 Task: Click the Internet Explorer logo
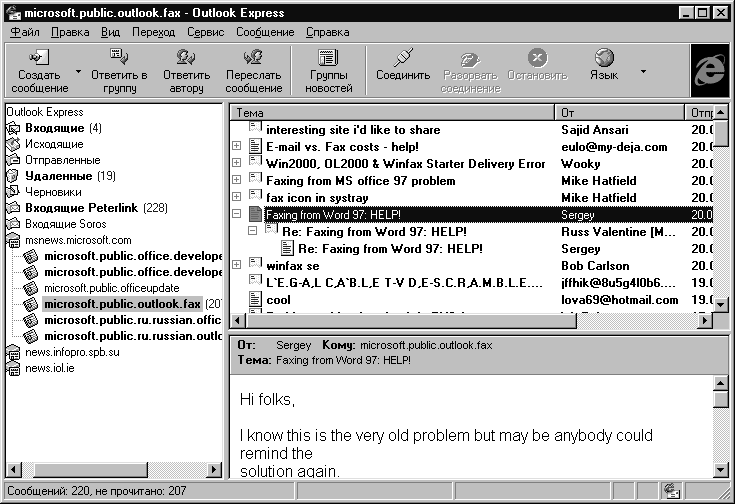(710, 70)
